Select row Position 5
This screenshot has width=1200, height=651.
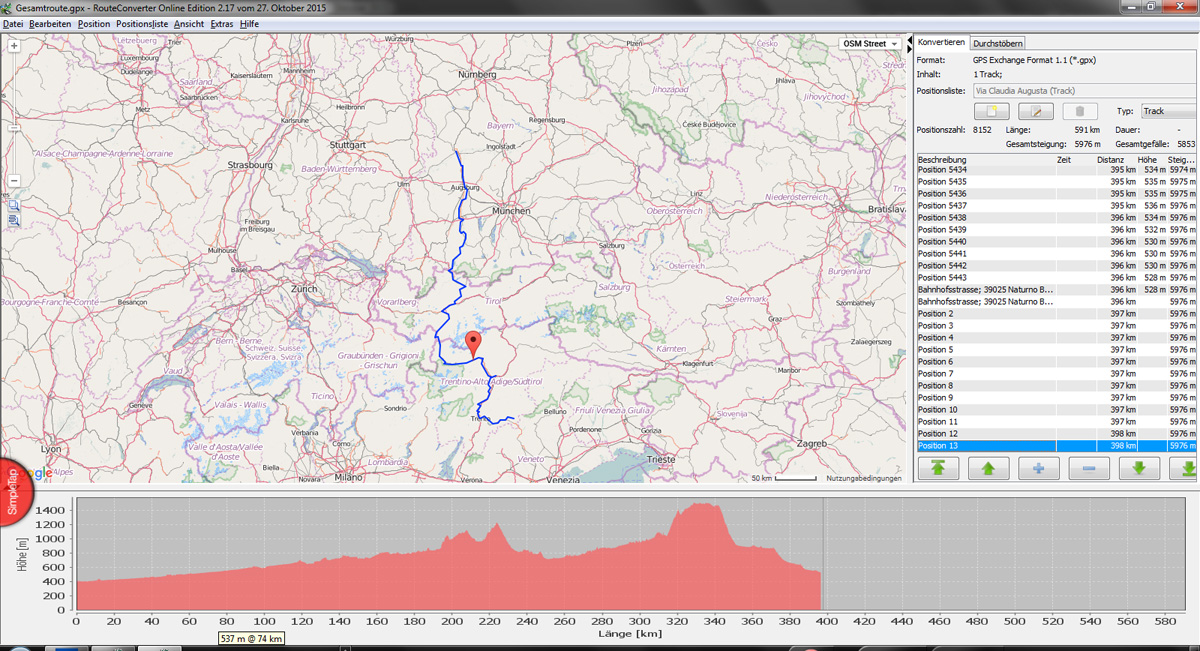[1057, 350]
